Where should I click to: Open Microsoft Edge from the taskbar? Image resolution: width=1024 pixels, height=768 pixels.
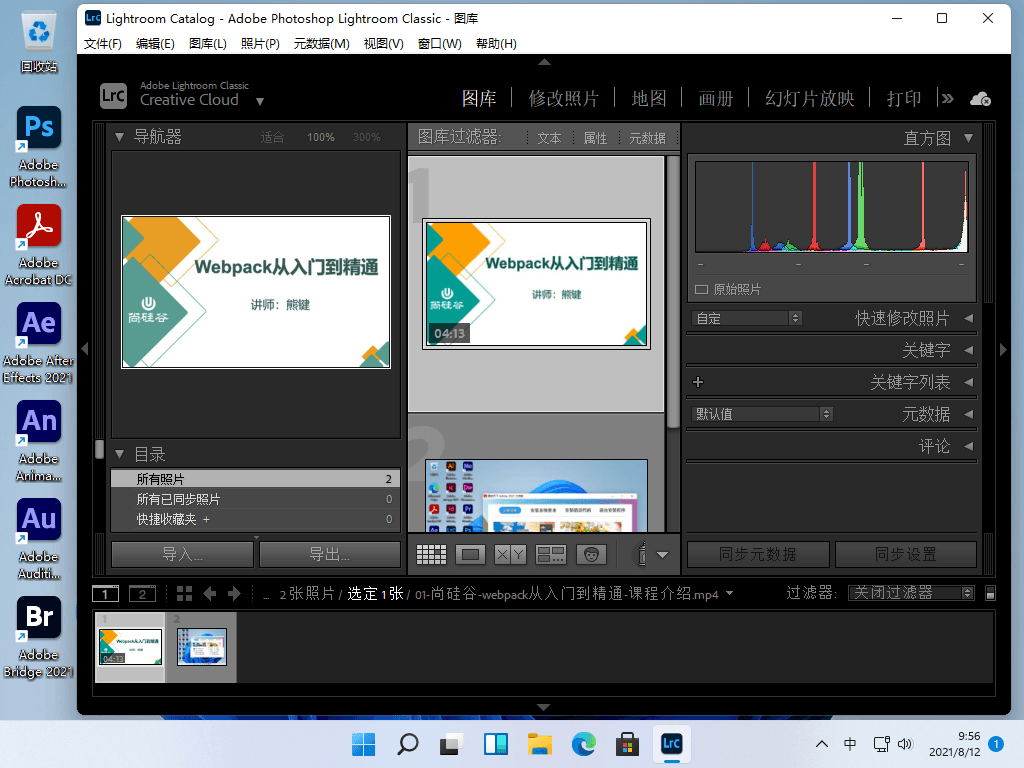tap(584, 744)
